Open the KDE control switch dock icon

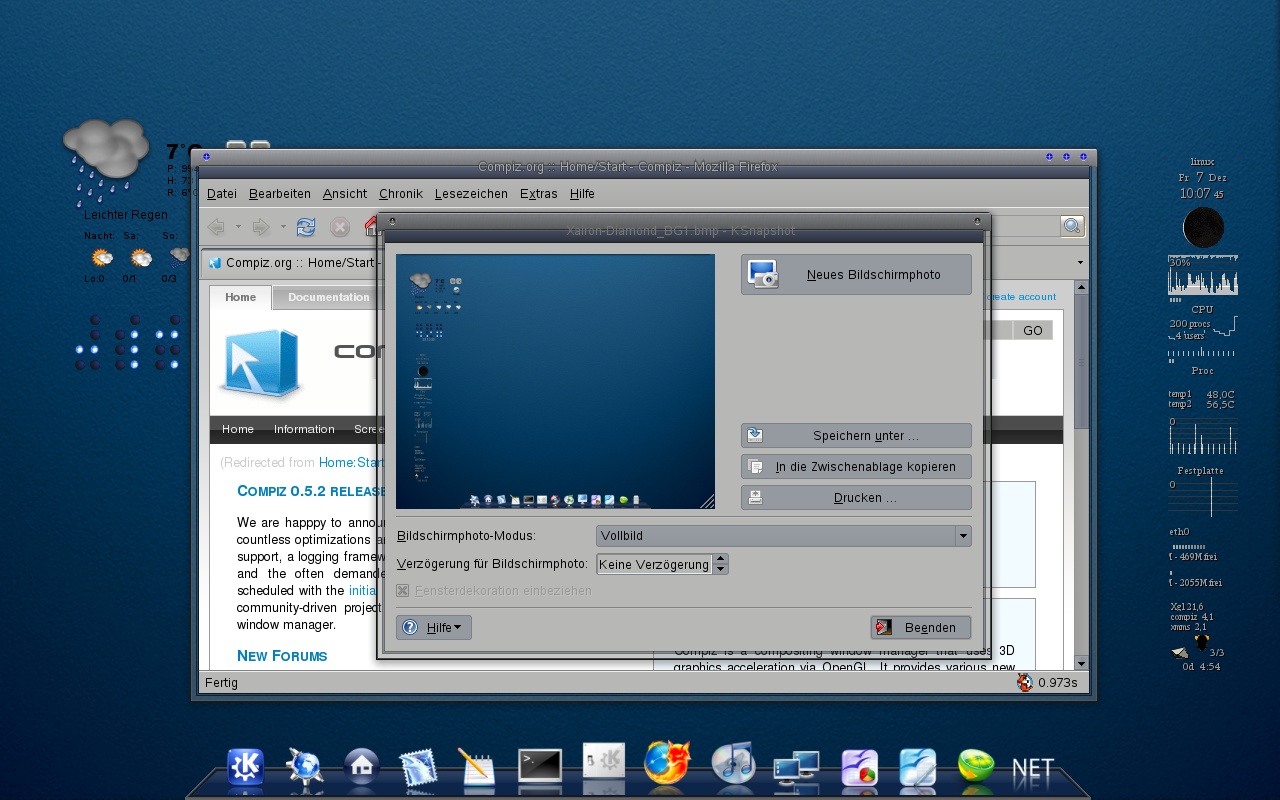604,763
